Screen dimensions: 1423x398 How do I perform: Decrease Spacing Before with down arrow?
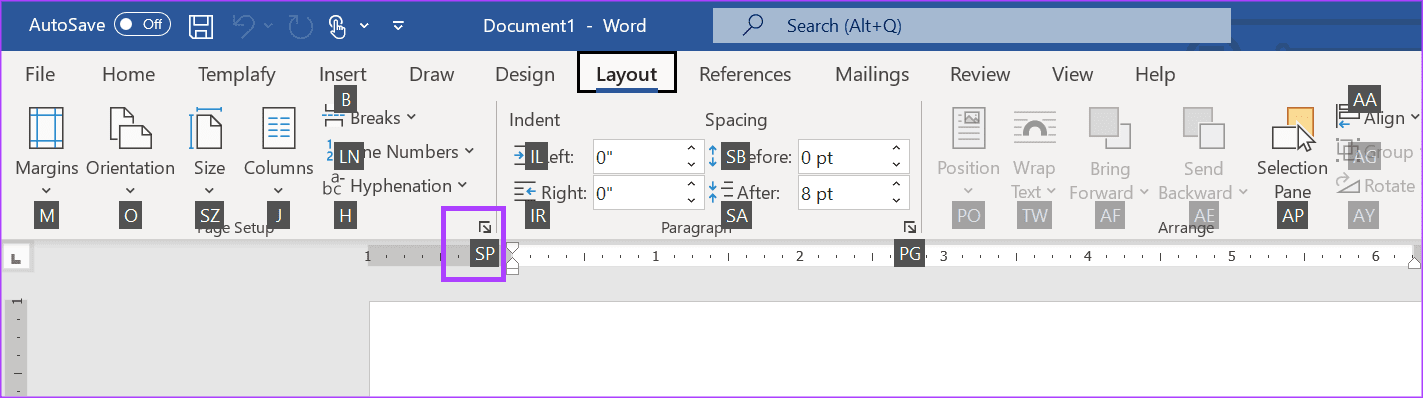click(x=896, y=165)
